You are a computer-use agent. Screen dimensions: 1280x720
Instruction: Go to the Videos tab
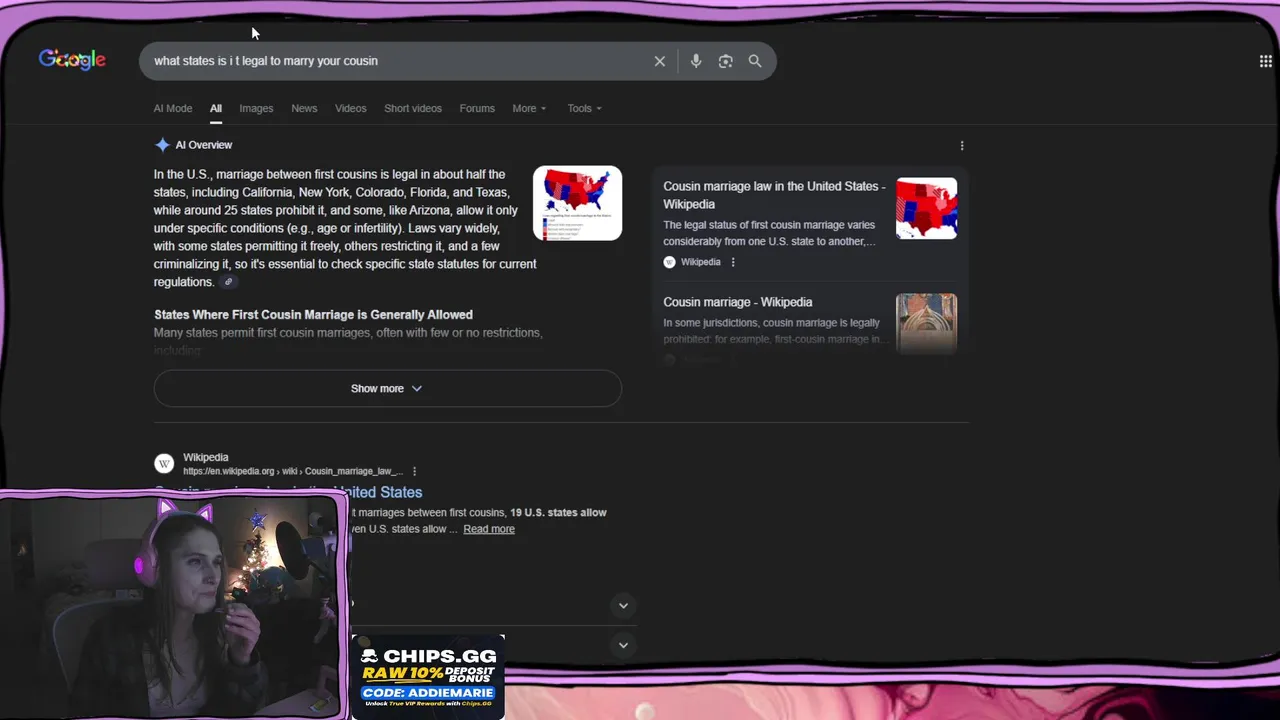click(351, 108)
